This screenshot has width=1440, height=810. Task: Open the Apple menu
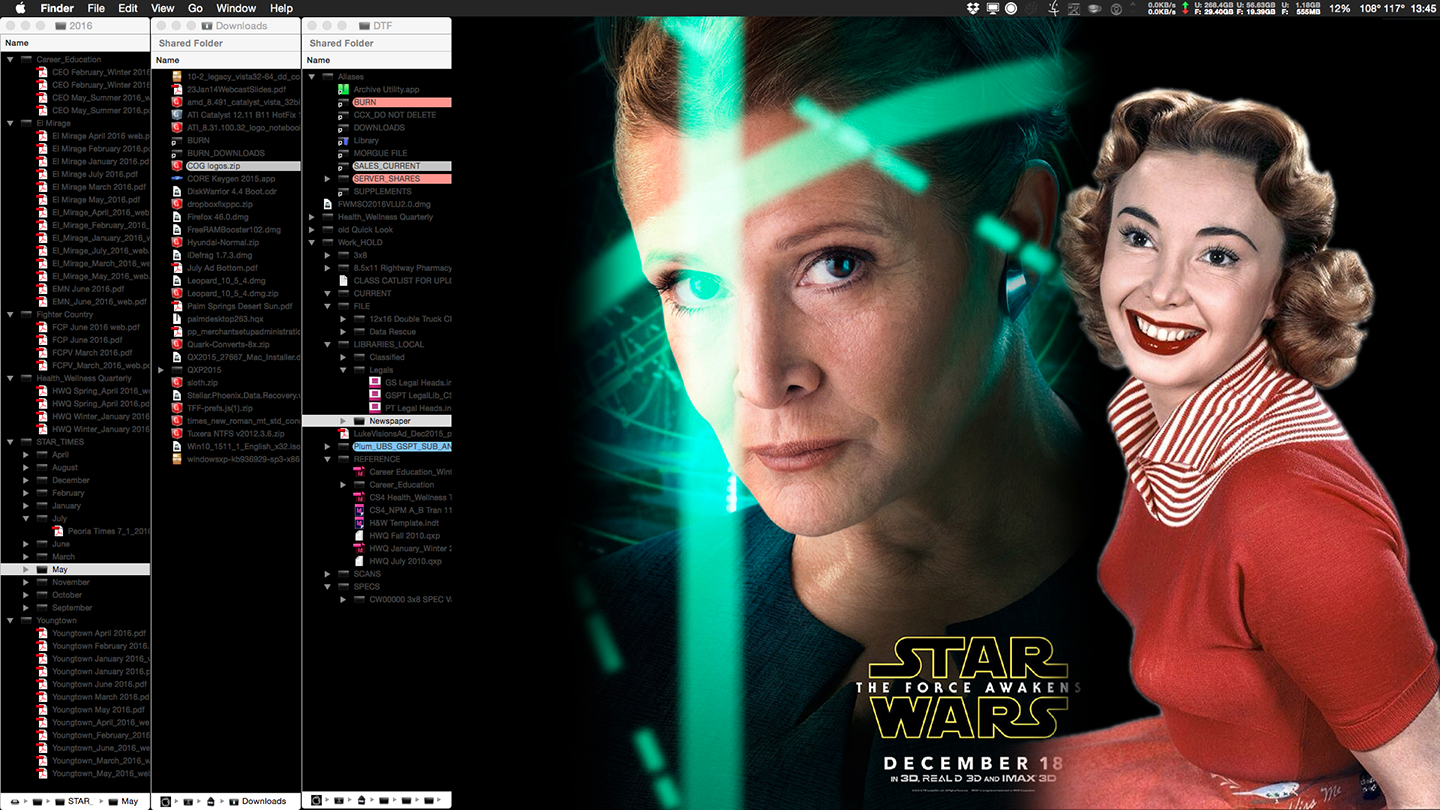click(20, 8)
